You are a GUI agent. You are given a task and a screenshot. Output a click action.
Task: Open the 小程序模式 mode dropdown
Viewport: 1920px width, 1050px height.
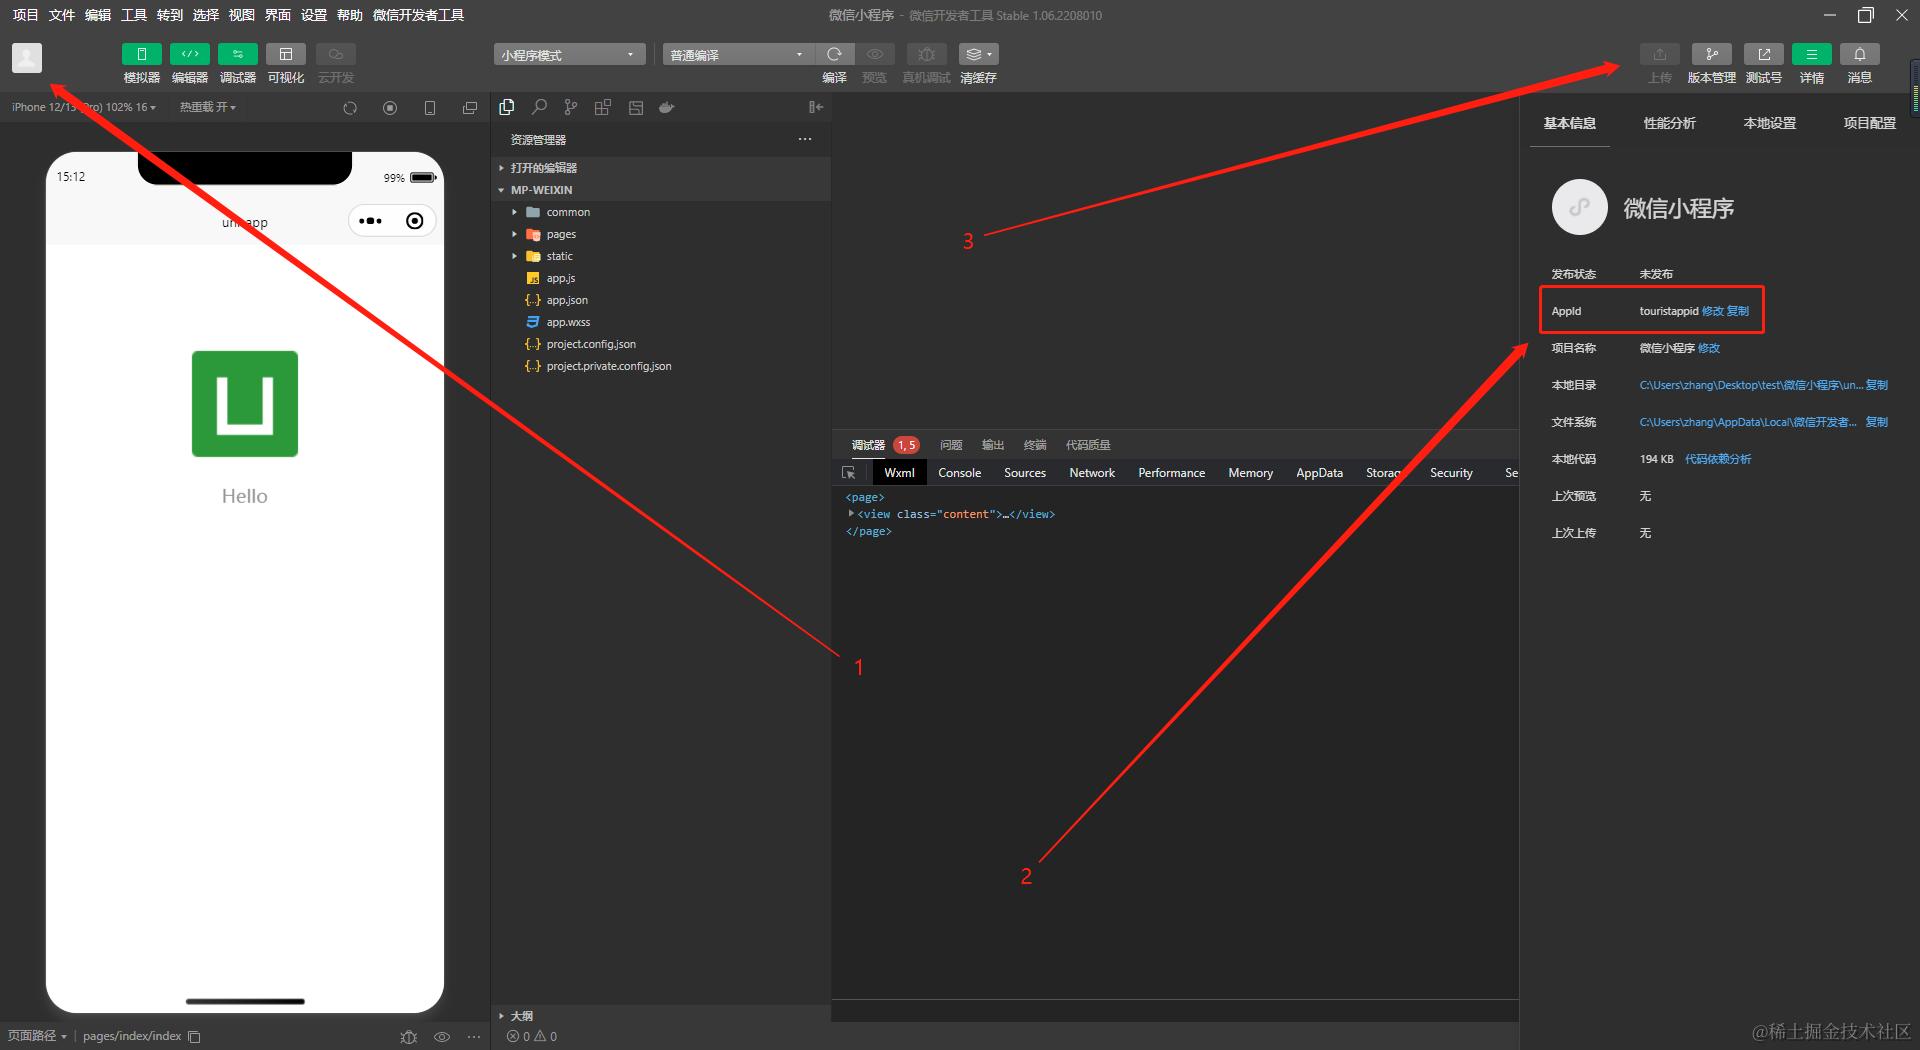click(x=569, y=54)
